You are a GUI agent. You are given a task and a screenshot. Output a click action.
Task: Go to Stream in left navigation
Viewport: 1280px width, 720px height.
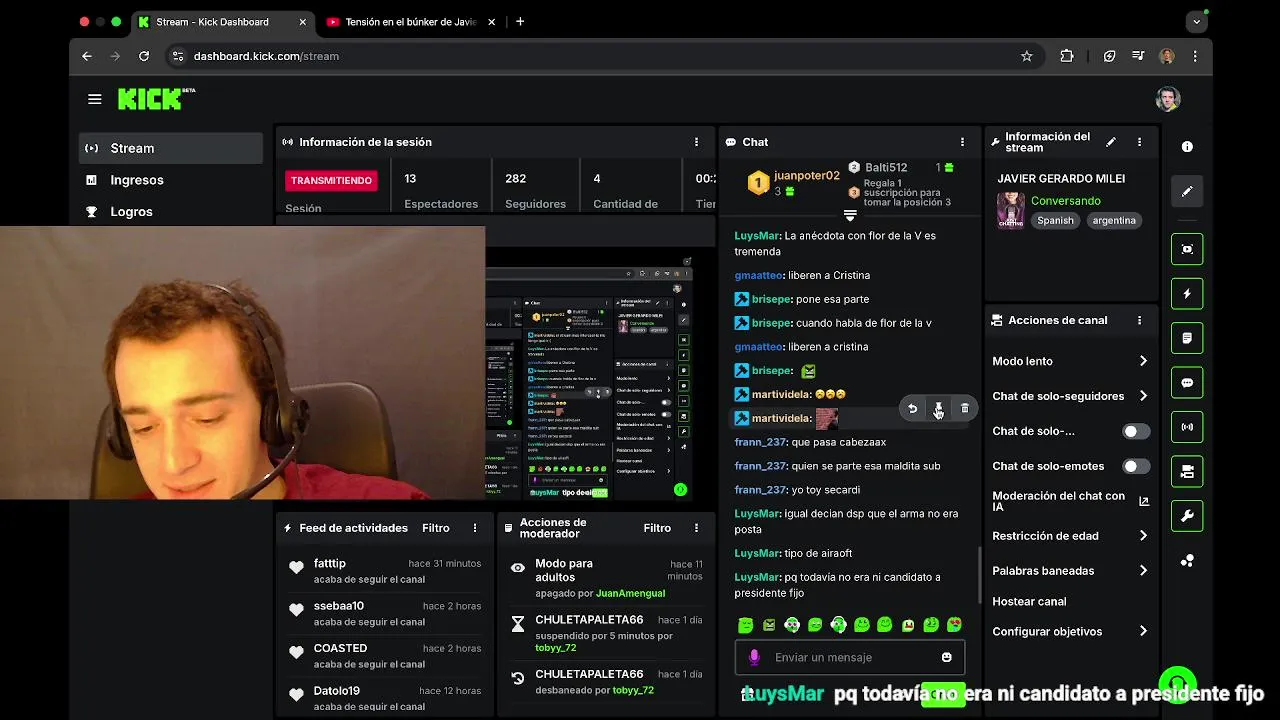tap(171, 148)
